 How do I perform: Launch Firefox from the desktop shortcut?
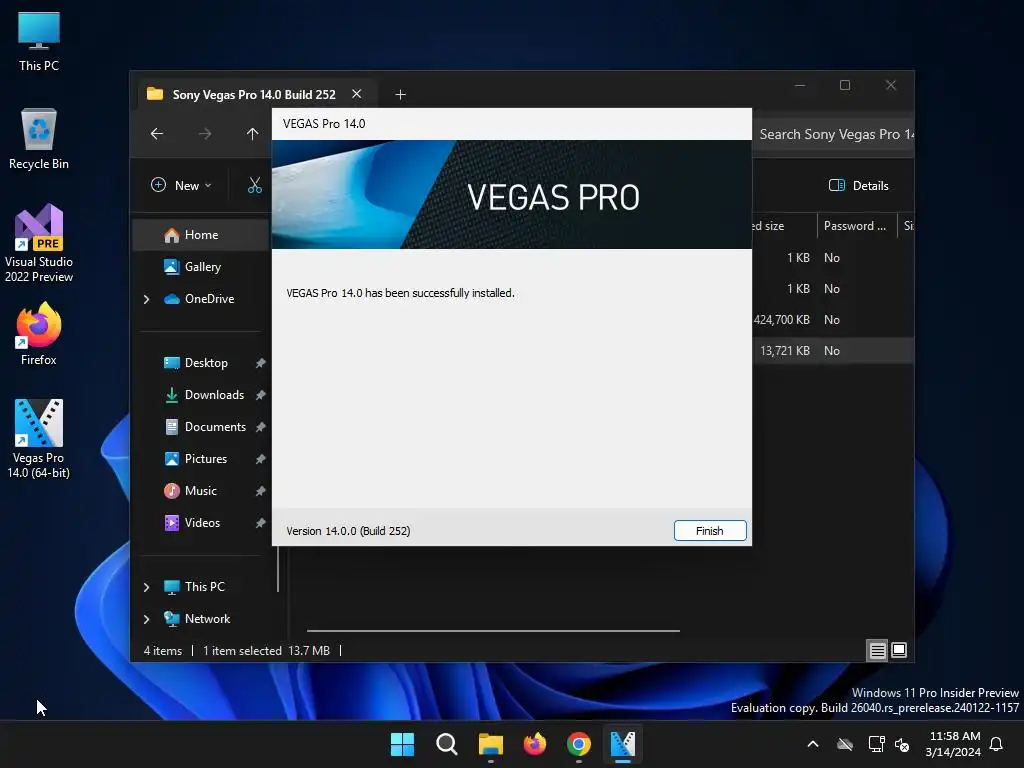pos(39,334)
